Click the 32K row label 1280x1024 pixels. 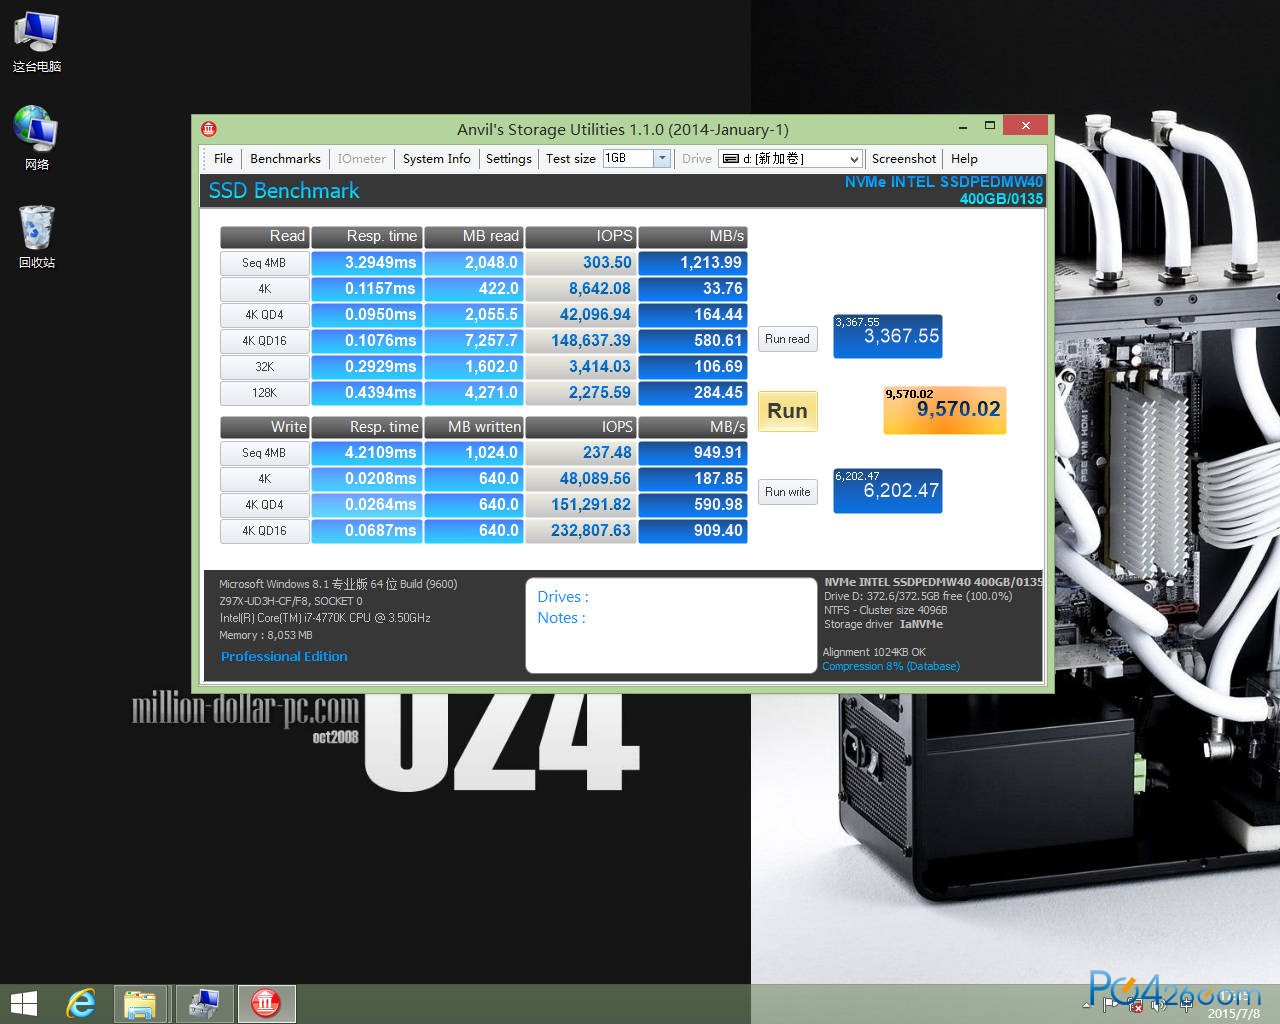tap(264, 367)
